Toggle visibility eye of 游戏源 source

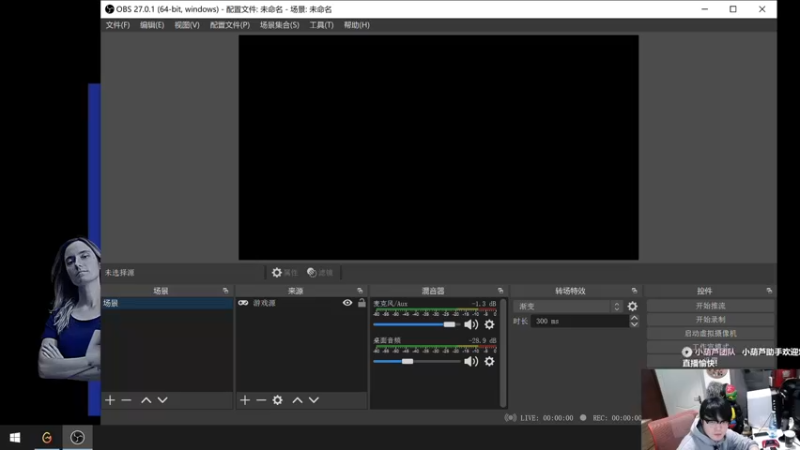(347, 303)
